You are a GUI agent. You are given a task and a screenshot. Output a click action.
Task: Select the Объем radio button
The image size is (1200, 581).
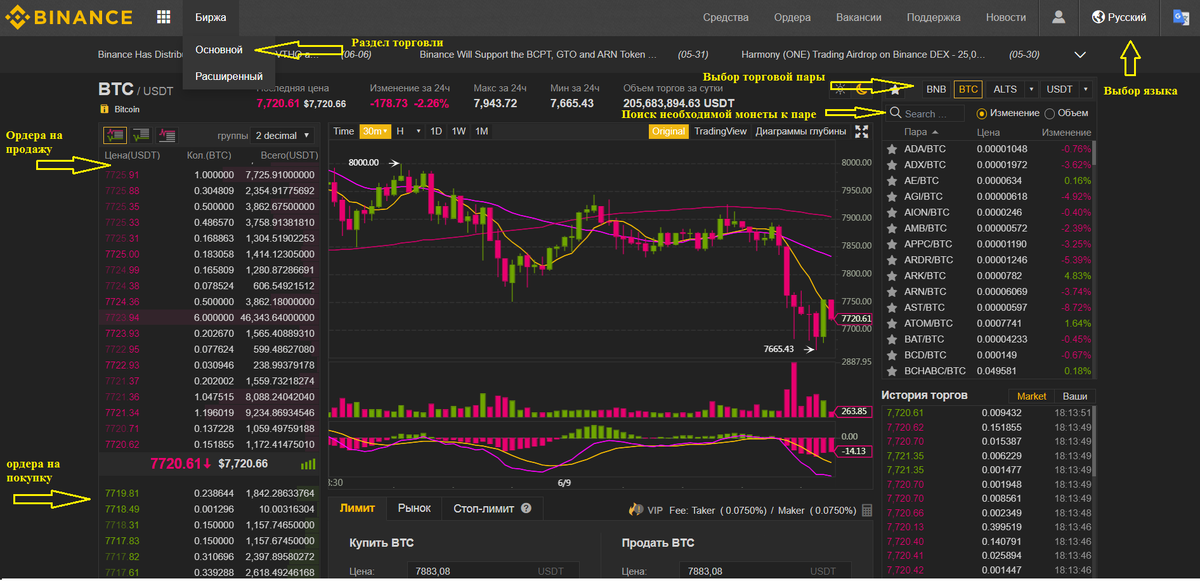[1049, 114]
